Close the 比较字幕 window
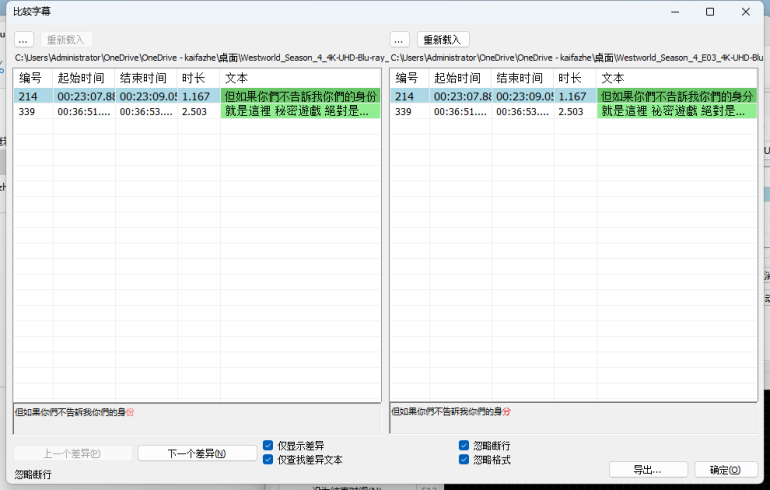This screenshot has height=490, width=770. tap(745, 12)
